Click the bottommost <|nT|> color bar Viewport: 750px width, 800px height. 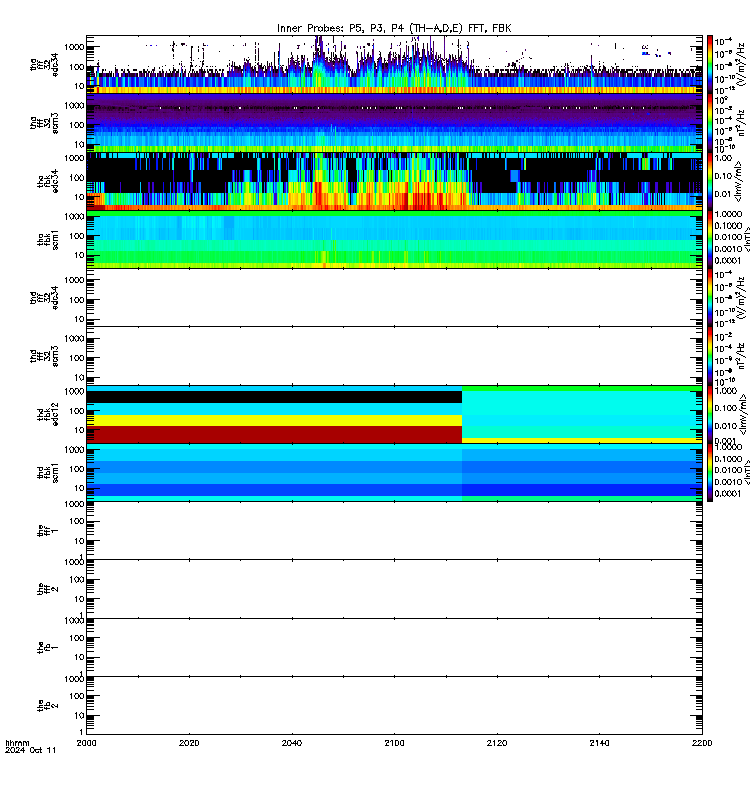click(x=710, y=472)
